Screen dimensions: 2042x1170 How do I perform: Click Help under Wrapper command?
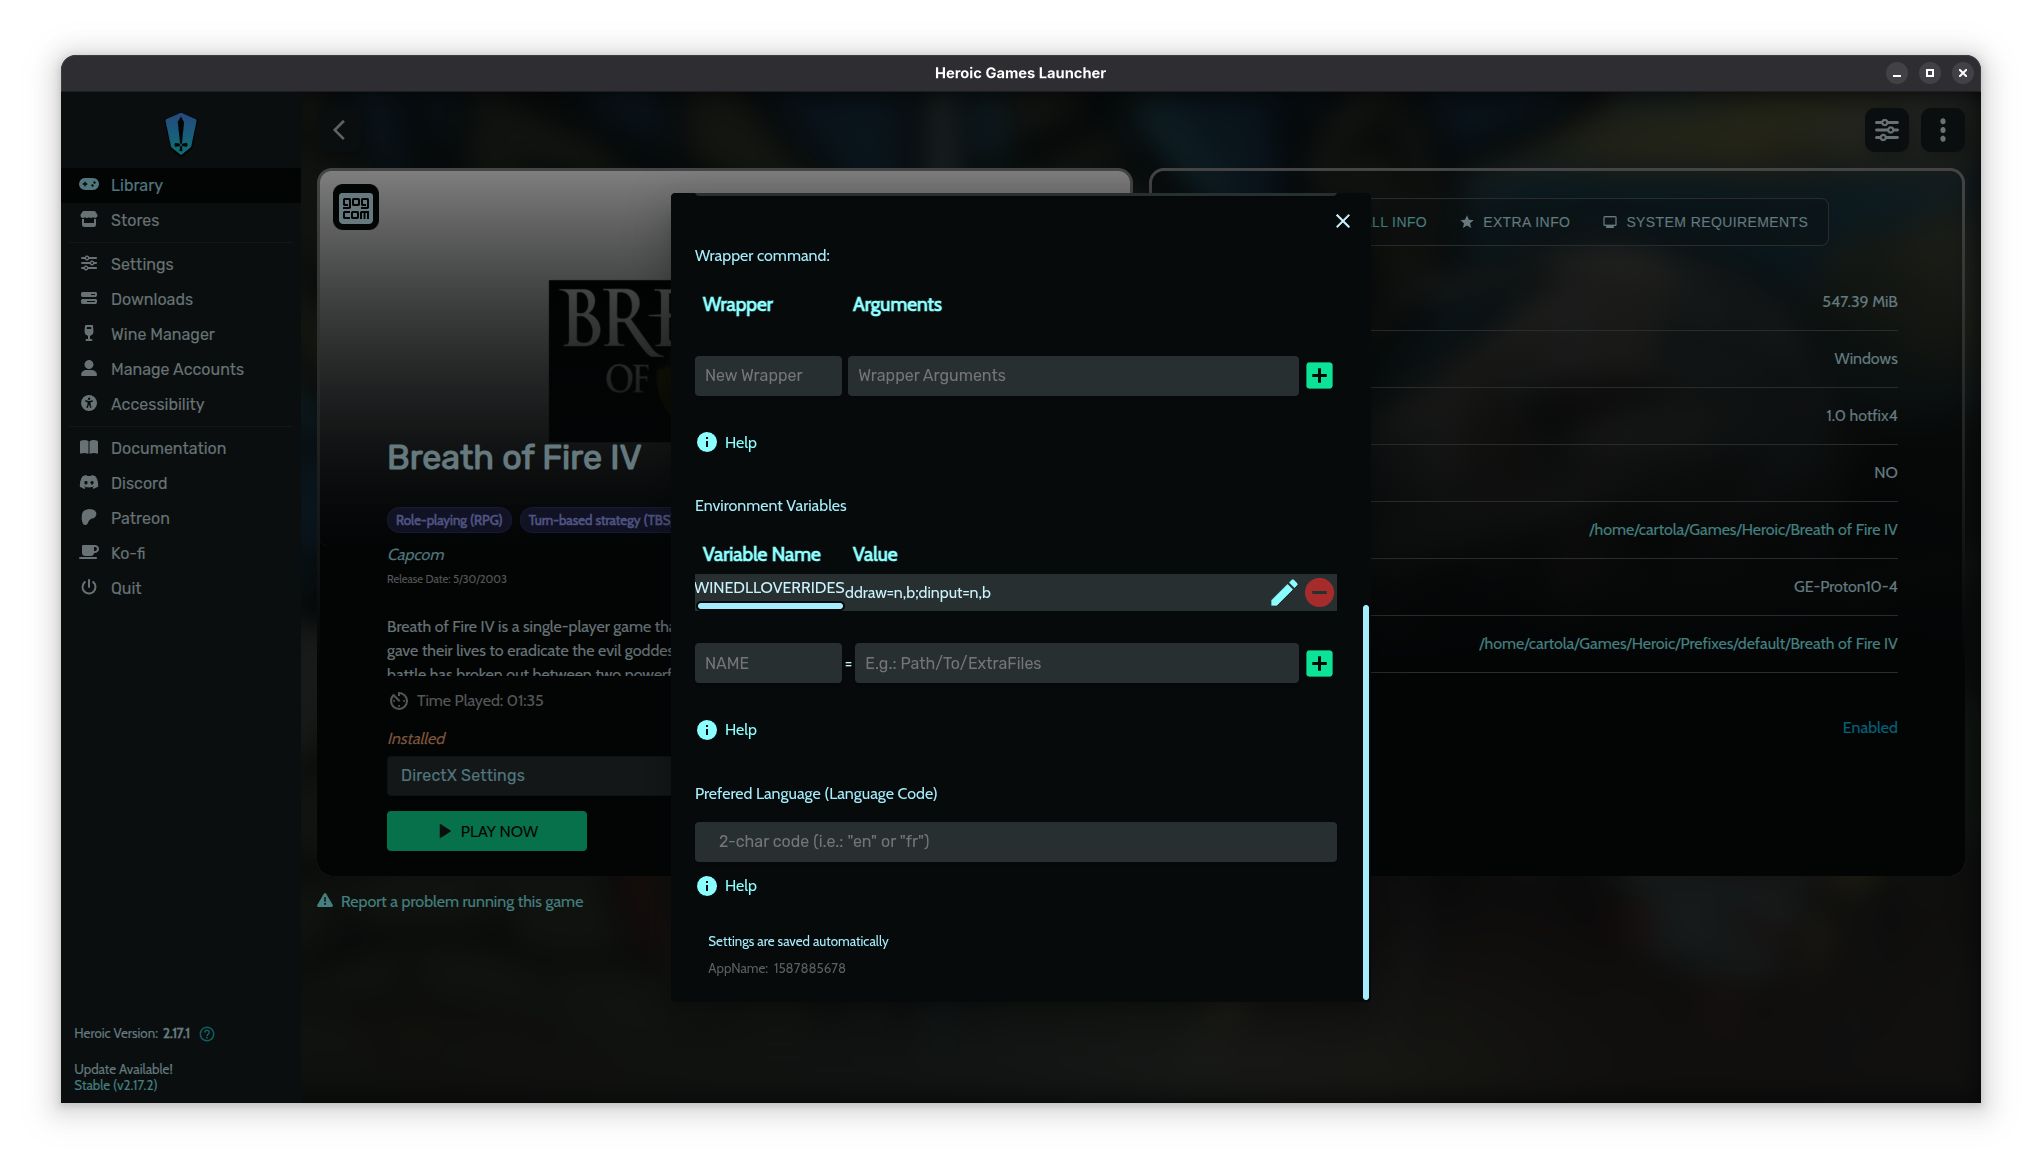pos(727,442)
